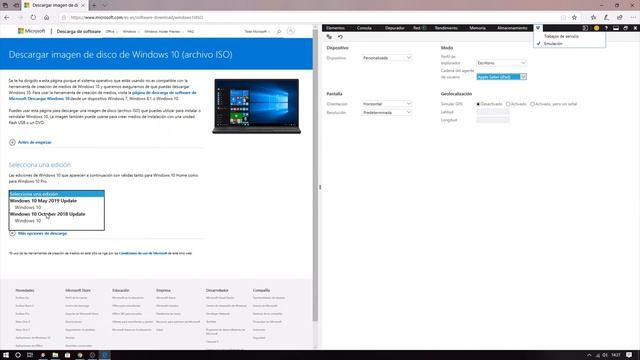Screen dimensions: 640x360
Task: Switch to the Elementos tab
Action: tap(336, 28)
